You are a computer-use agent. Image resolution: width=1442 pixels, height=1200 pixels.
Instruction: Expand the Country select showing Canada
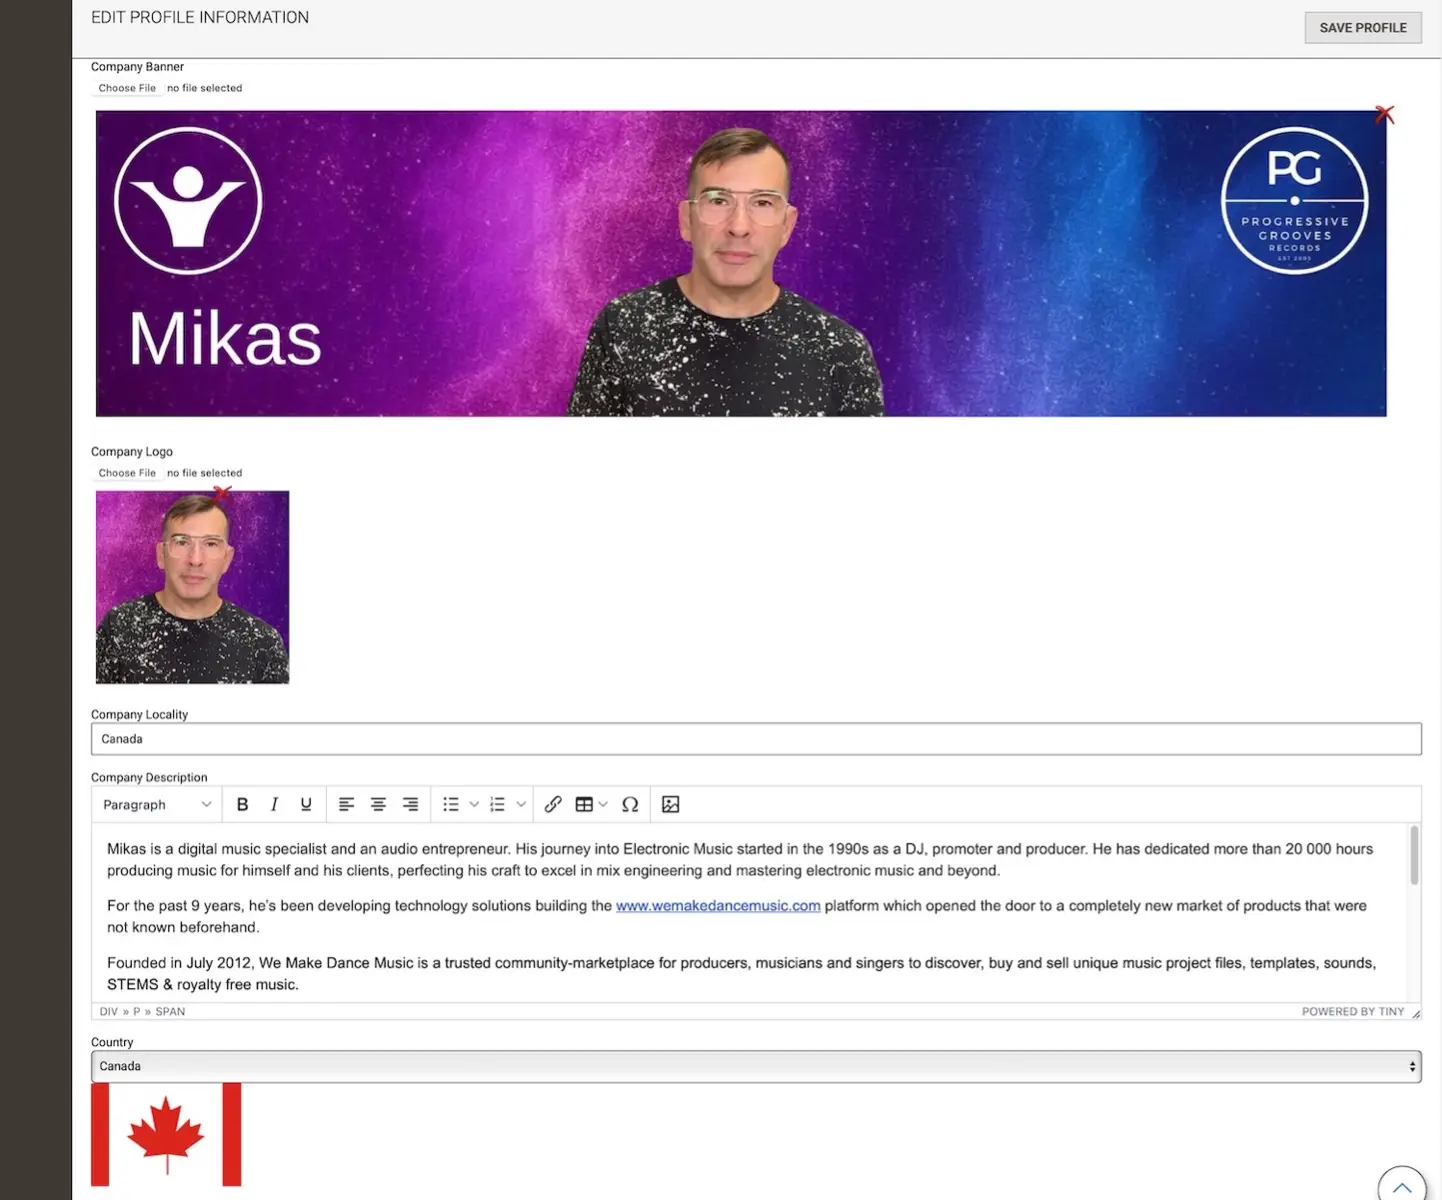pos(755,1066)
